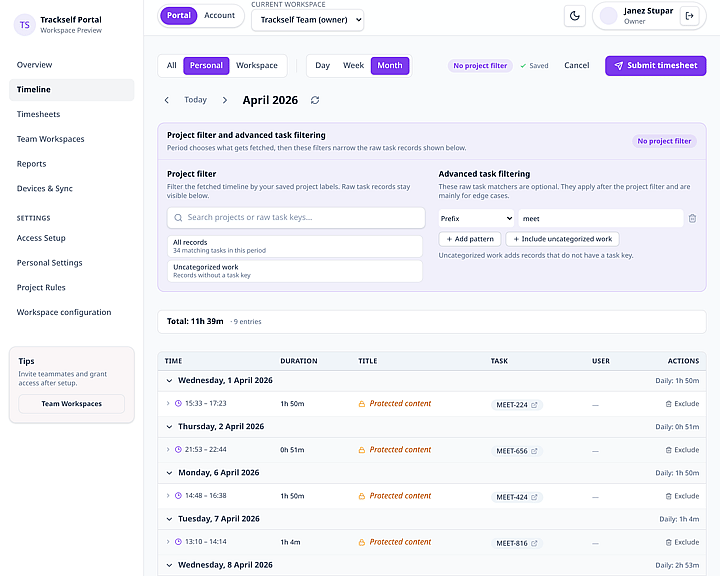Click Today to jump to the current period
The height and width of the screenshot is (576, 720).
pos(196,100)
